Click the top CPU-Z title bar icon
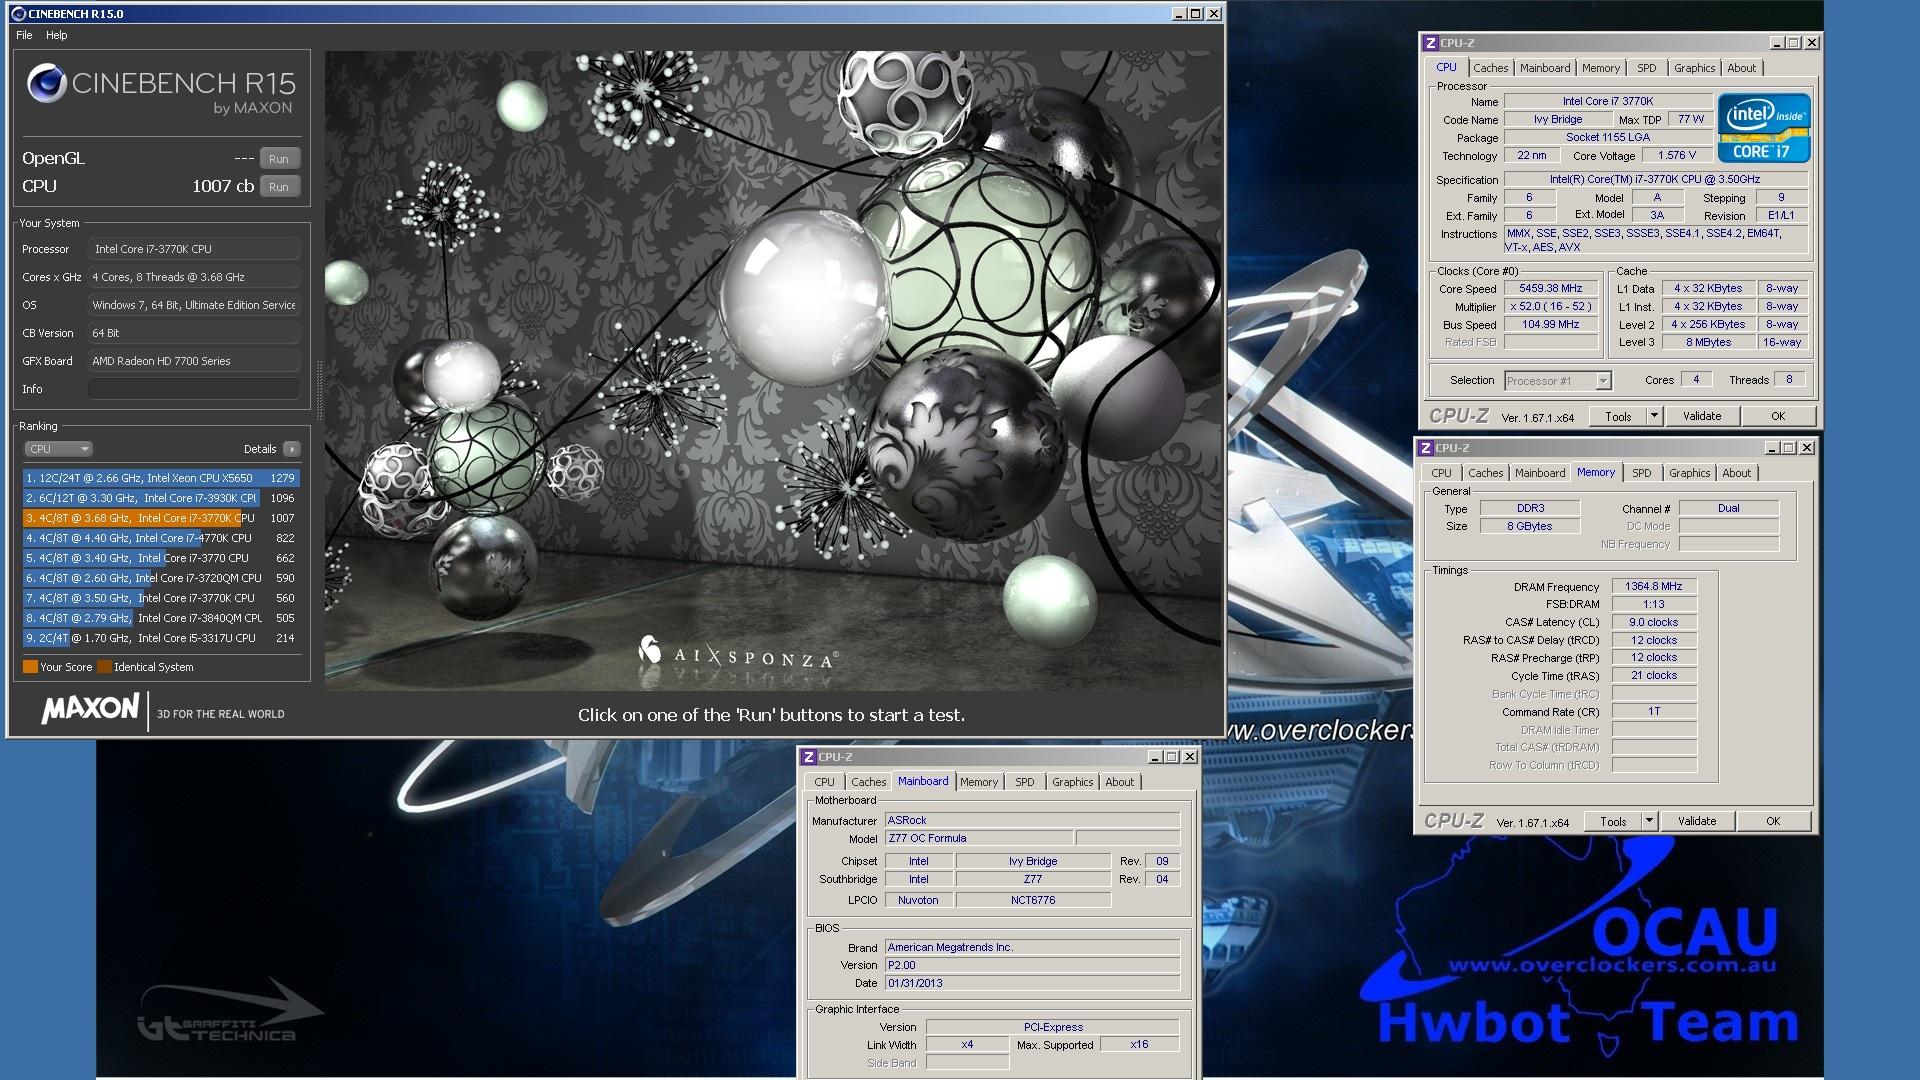This screenshot has width=1920, height=1080. click(x=1431, y=43)
